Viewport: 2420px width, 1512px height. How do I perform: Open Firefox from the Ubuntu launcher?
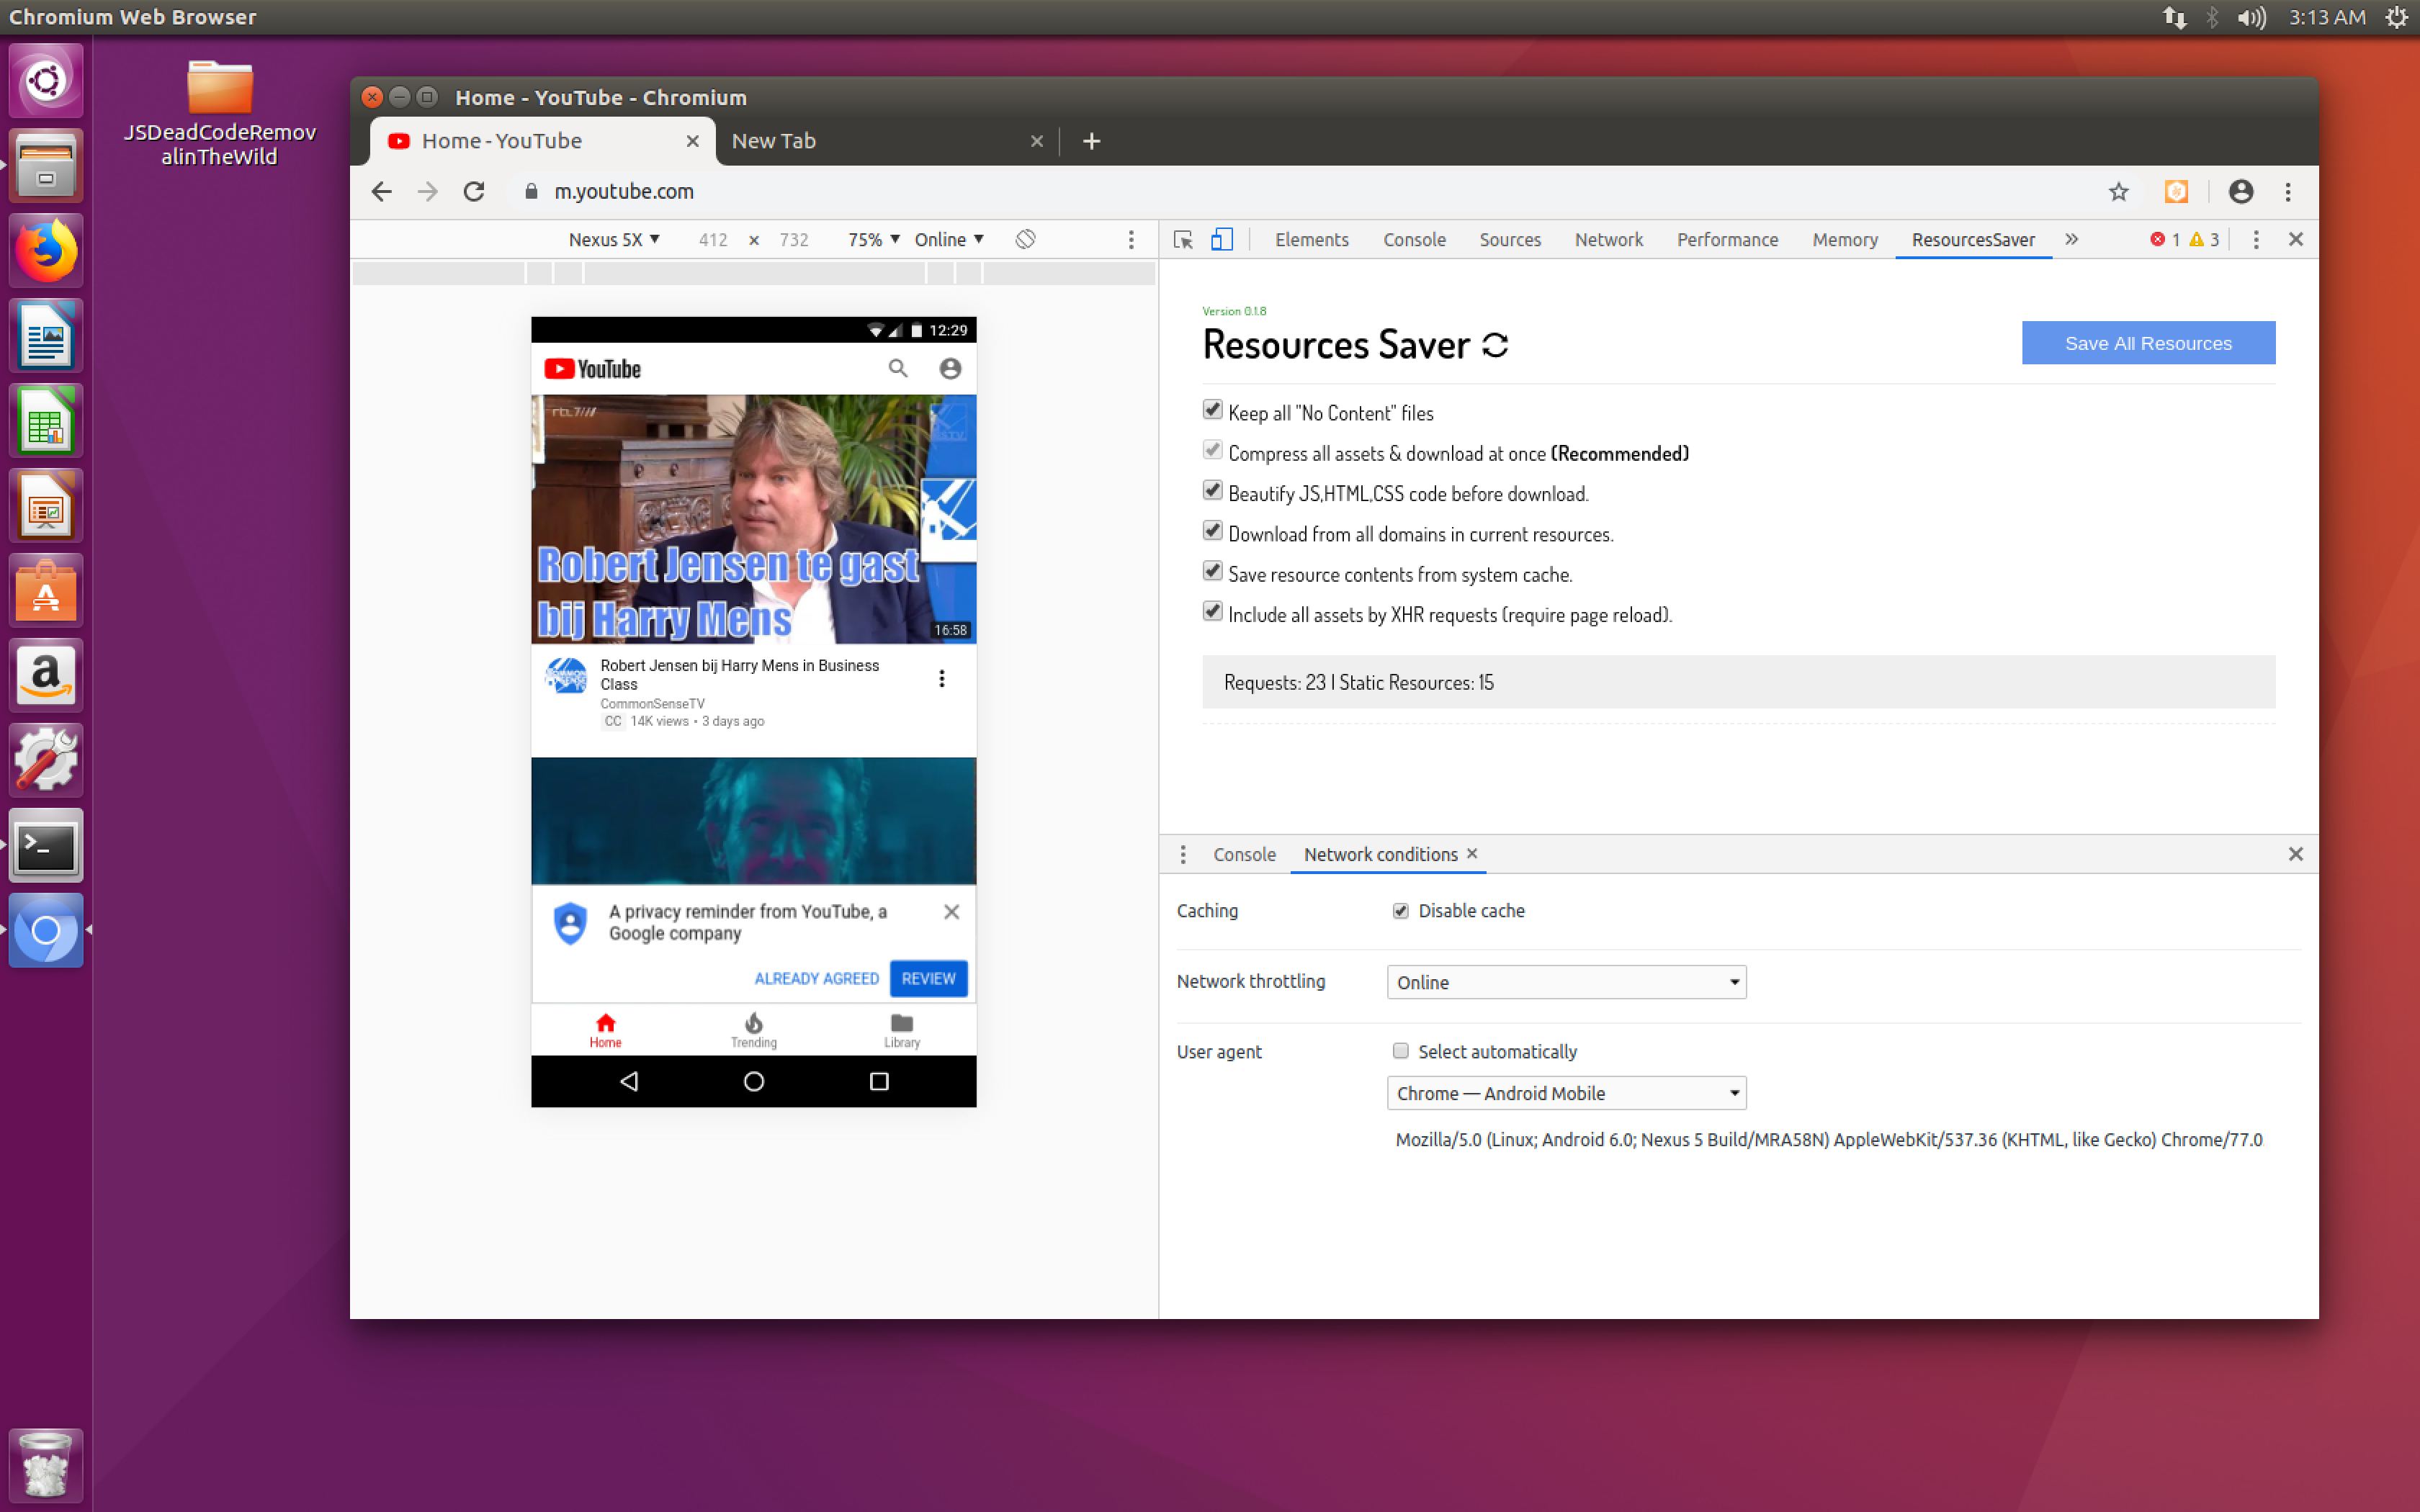click(45, 250)
